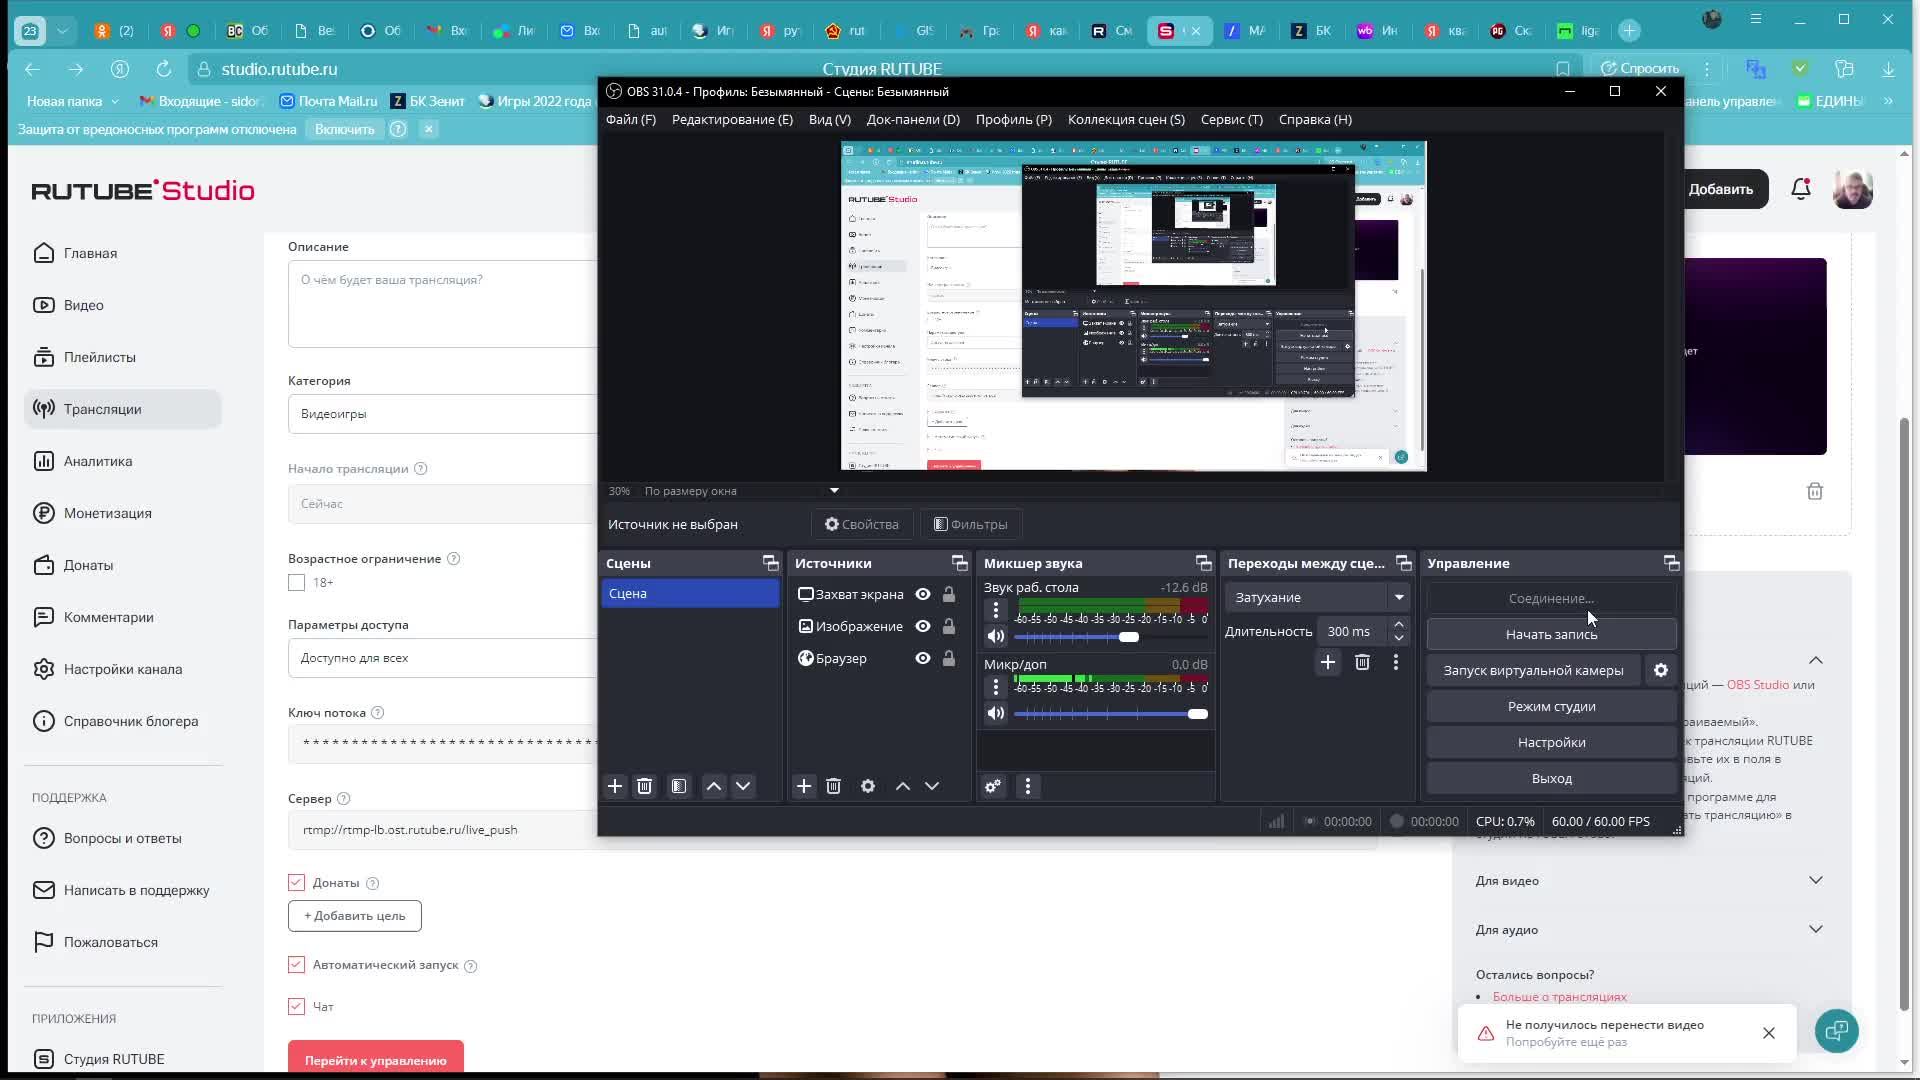Image resolution: width=1920 pixels, height=1080 pixels.
Task: Open source properties gear in Sources toolbar
Action: tap(868, 787)
